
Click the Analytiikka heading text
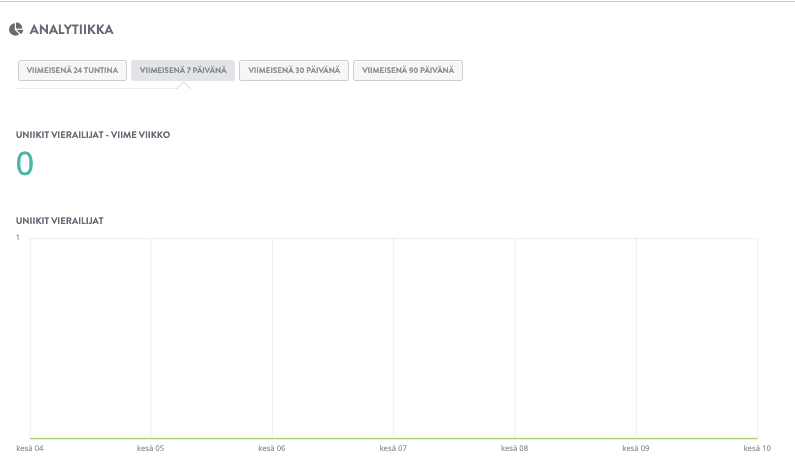pyautogui.click(x=71, y=30)
